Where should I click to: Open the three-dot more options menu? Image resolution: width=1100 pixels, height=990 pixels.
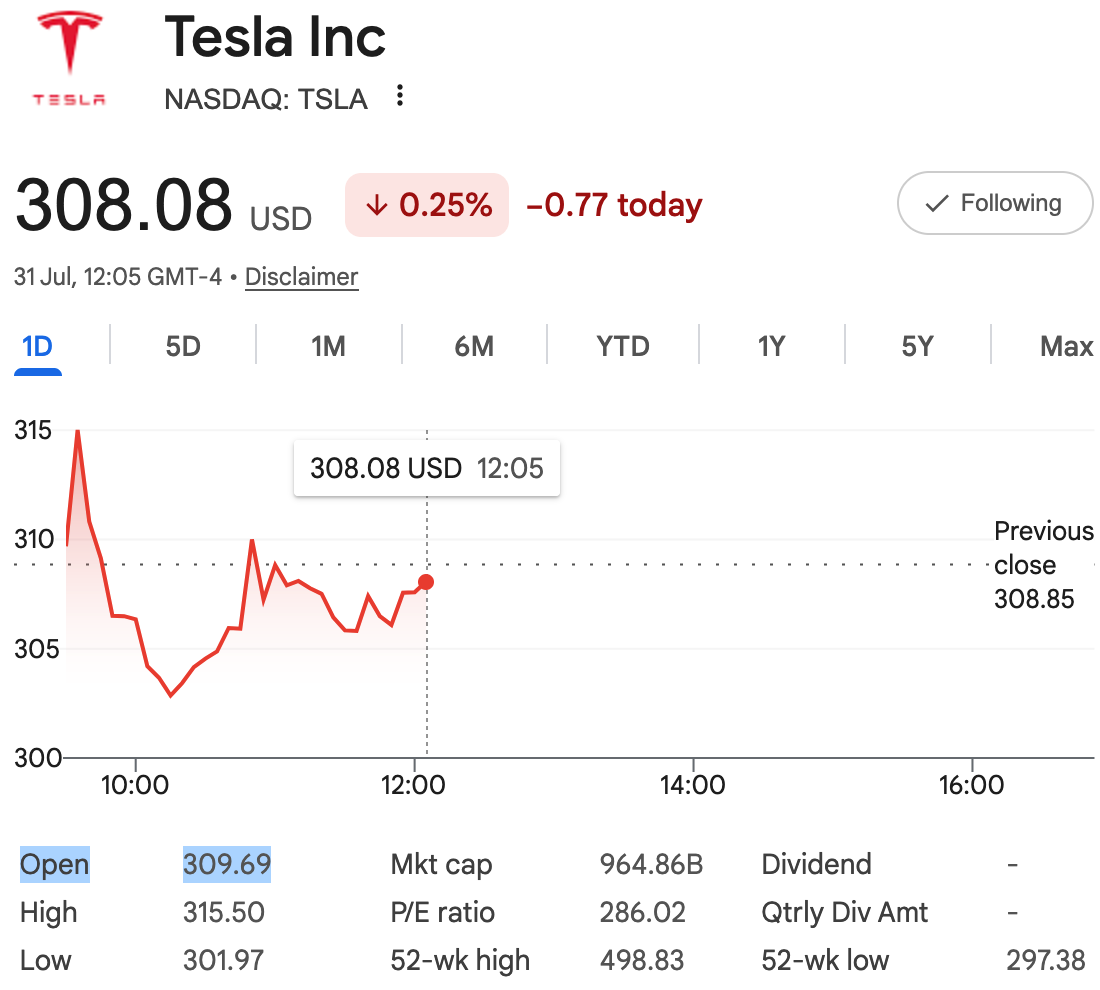400,95
